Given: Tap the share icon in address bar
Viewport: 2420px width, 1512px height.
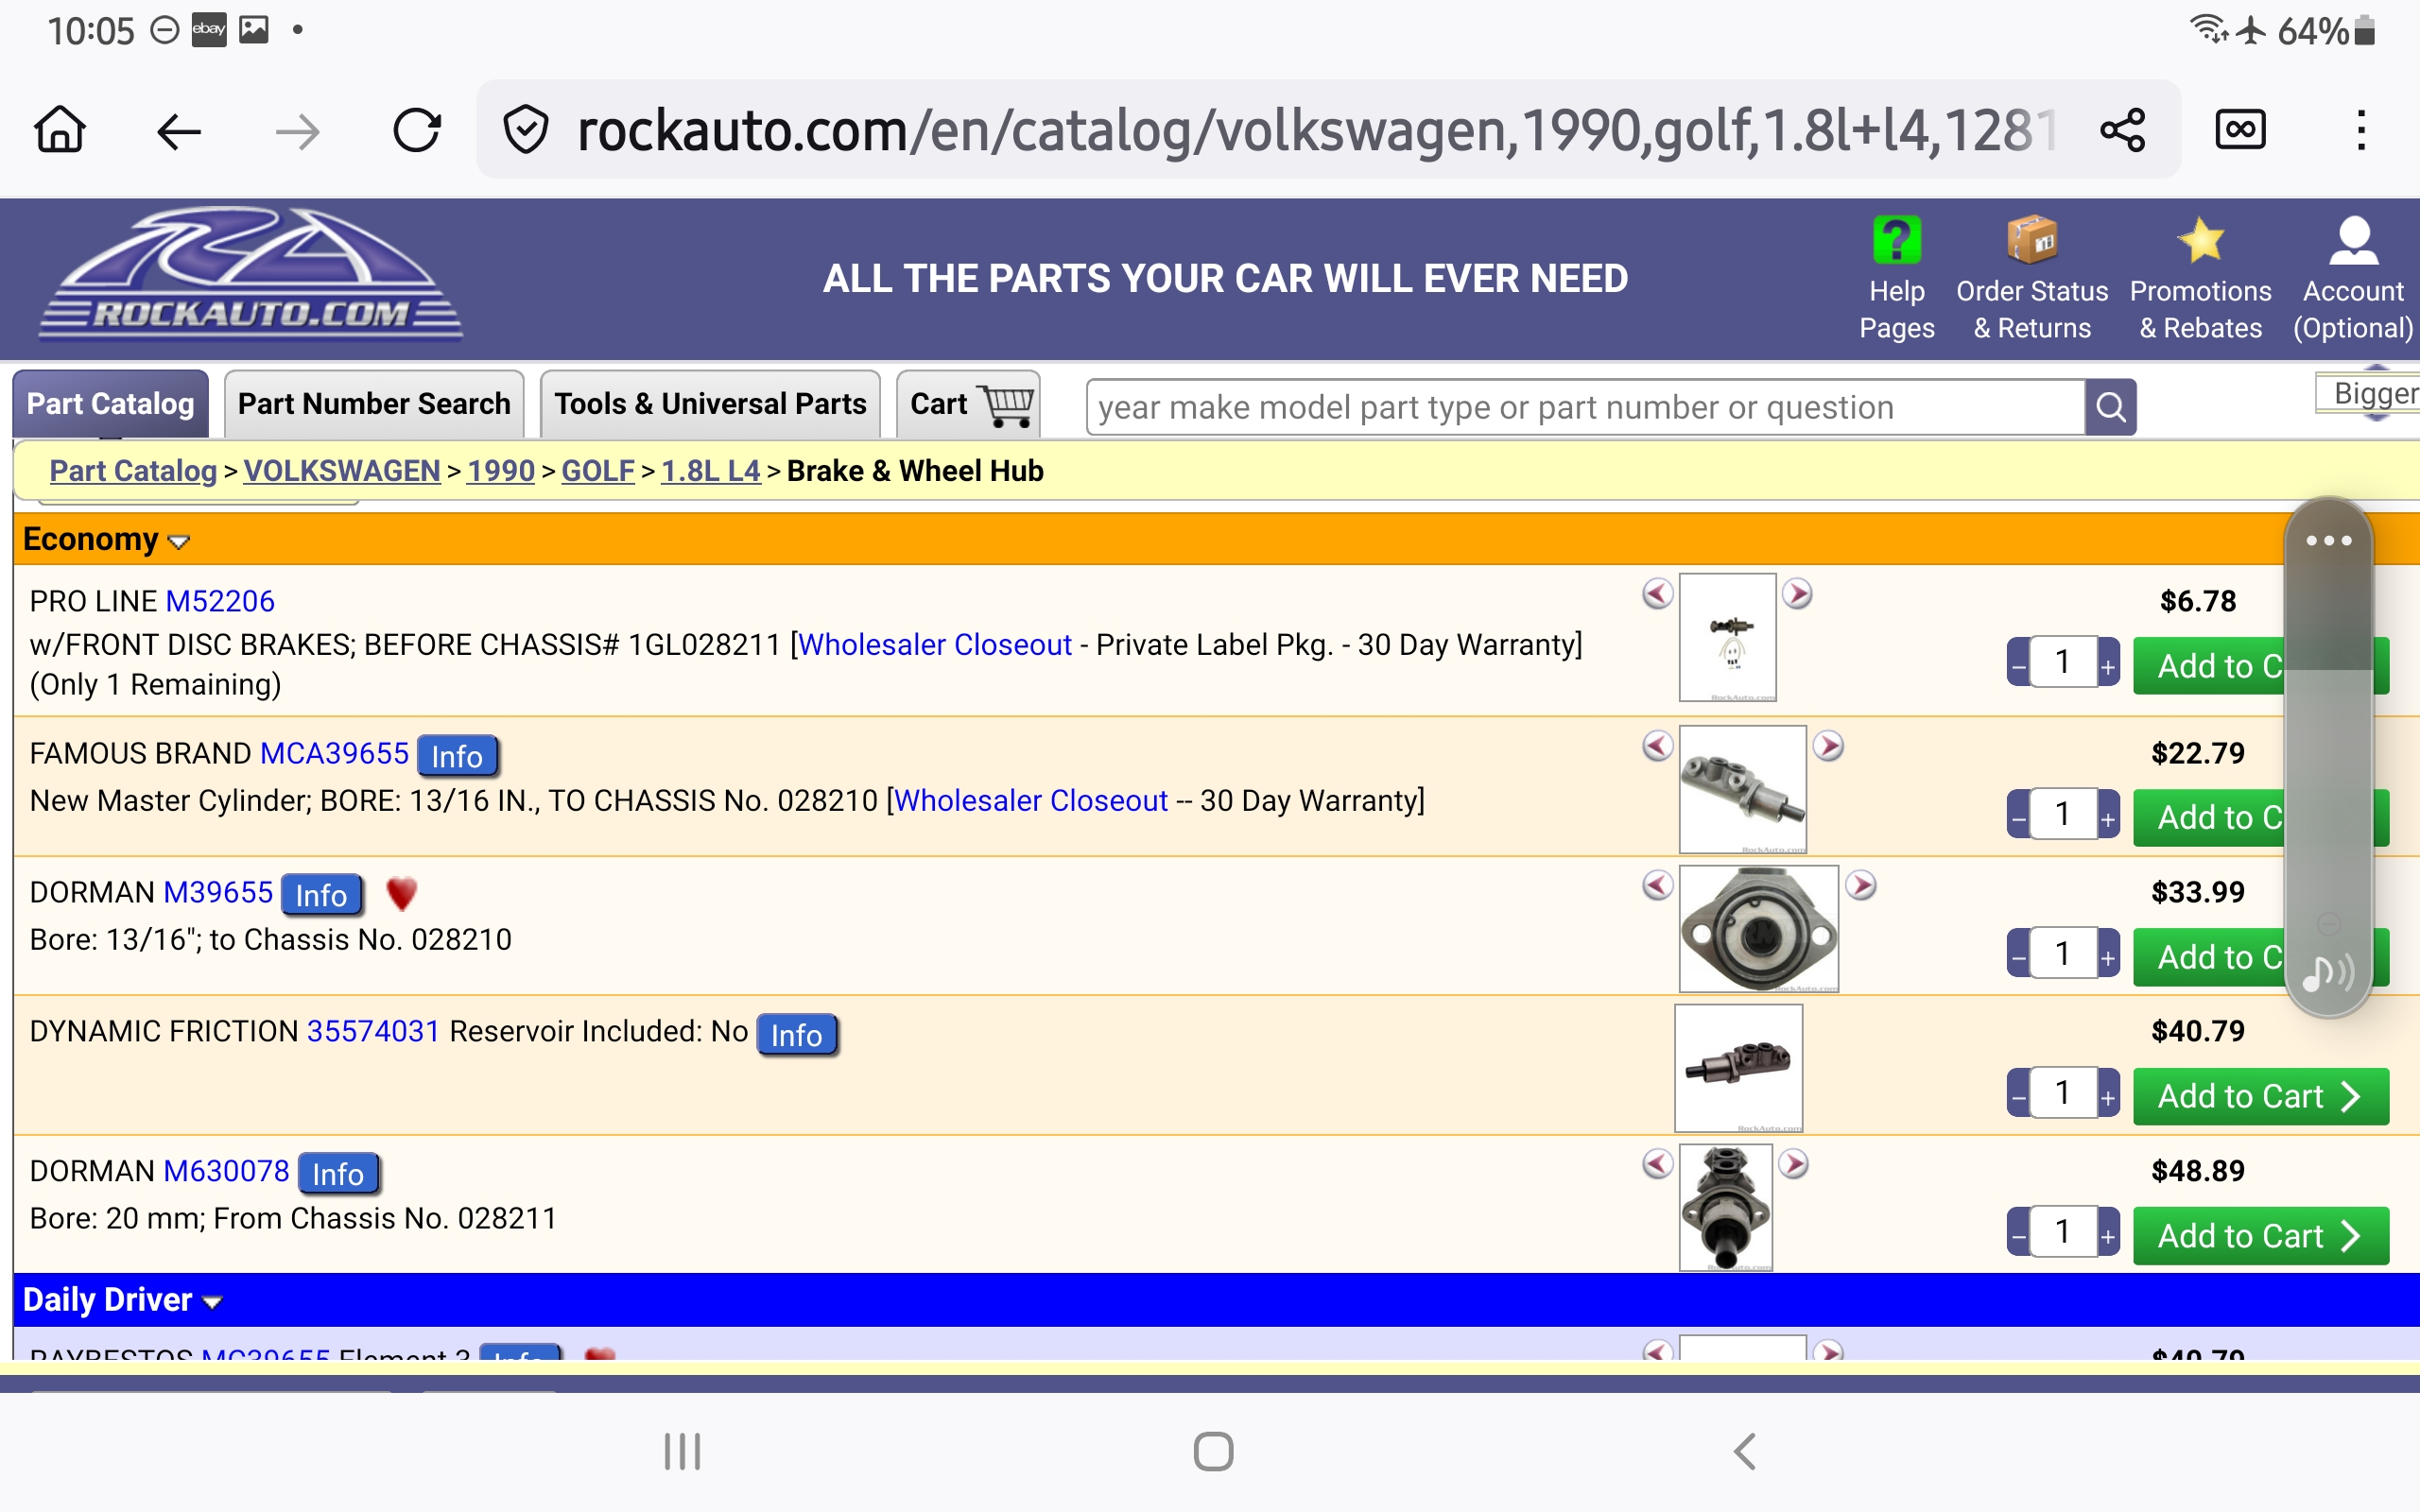Looking at the screenshot, I should pos(2122,130).
